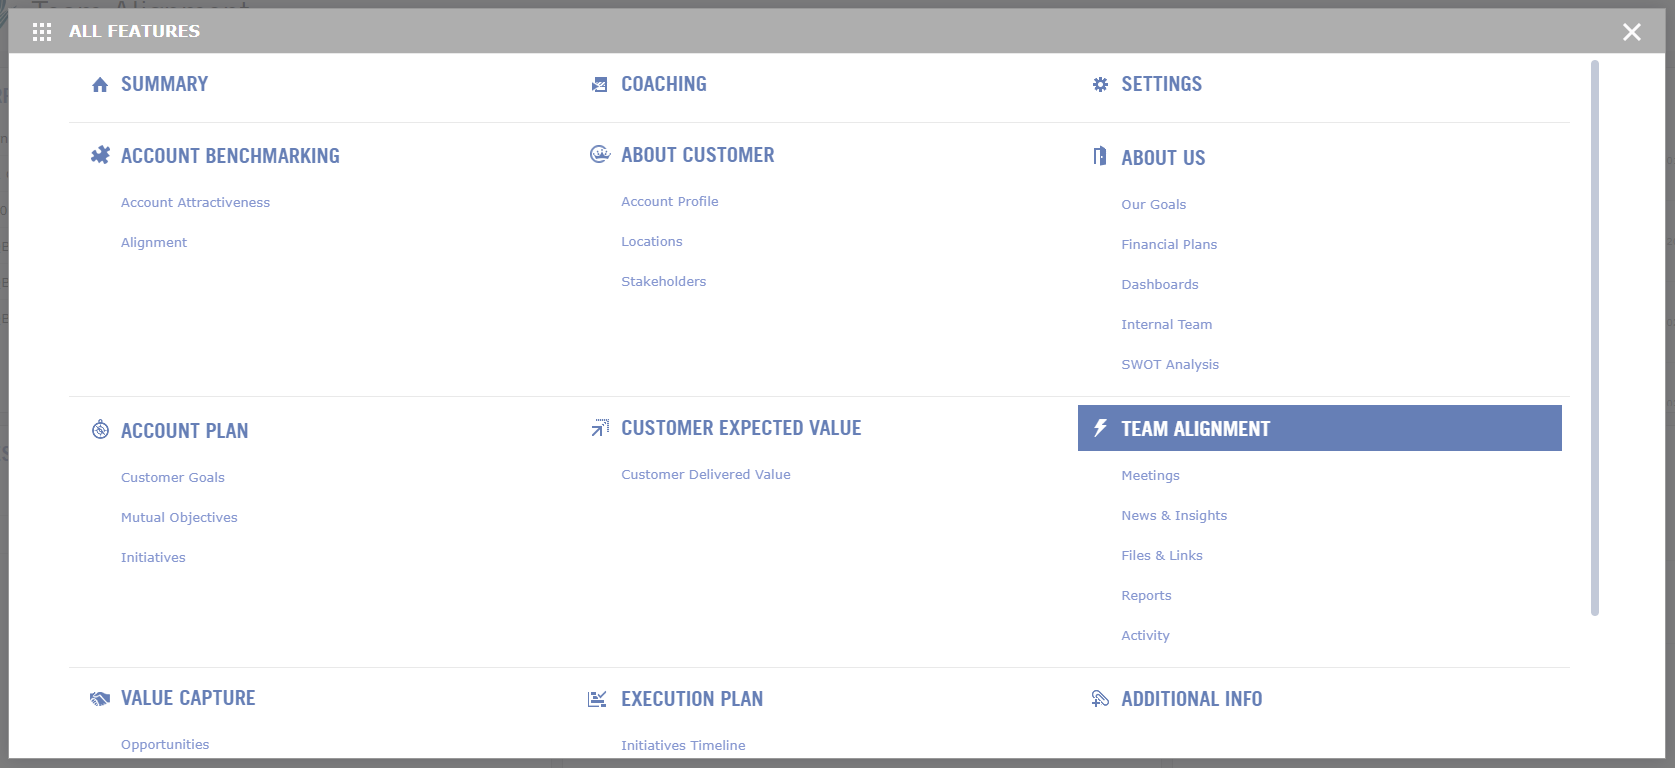Open Internal Team link
The width and height of the screenshot is (1675, 768).
coord(1167,324)
